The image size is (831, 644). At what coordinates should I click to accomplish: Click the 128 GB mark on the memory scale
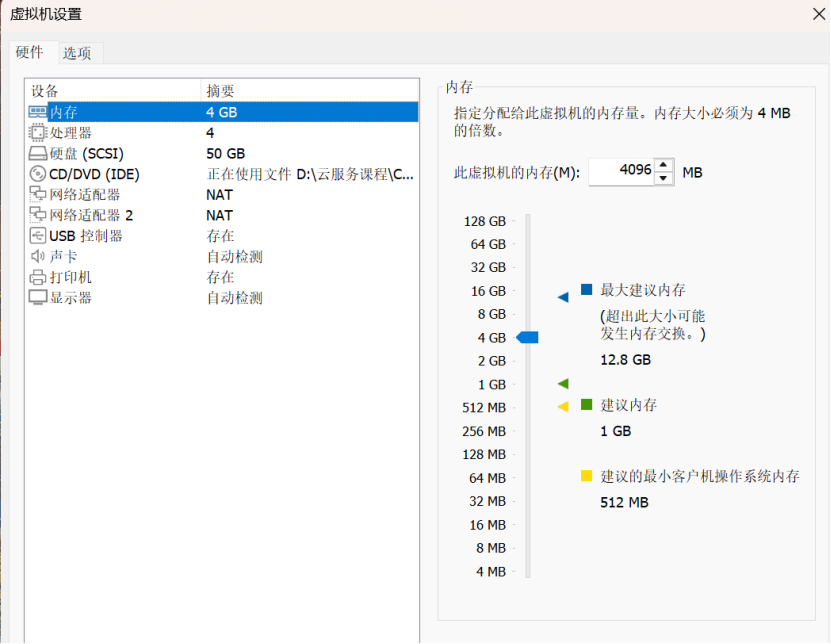tap(485, 221)
